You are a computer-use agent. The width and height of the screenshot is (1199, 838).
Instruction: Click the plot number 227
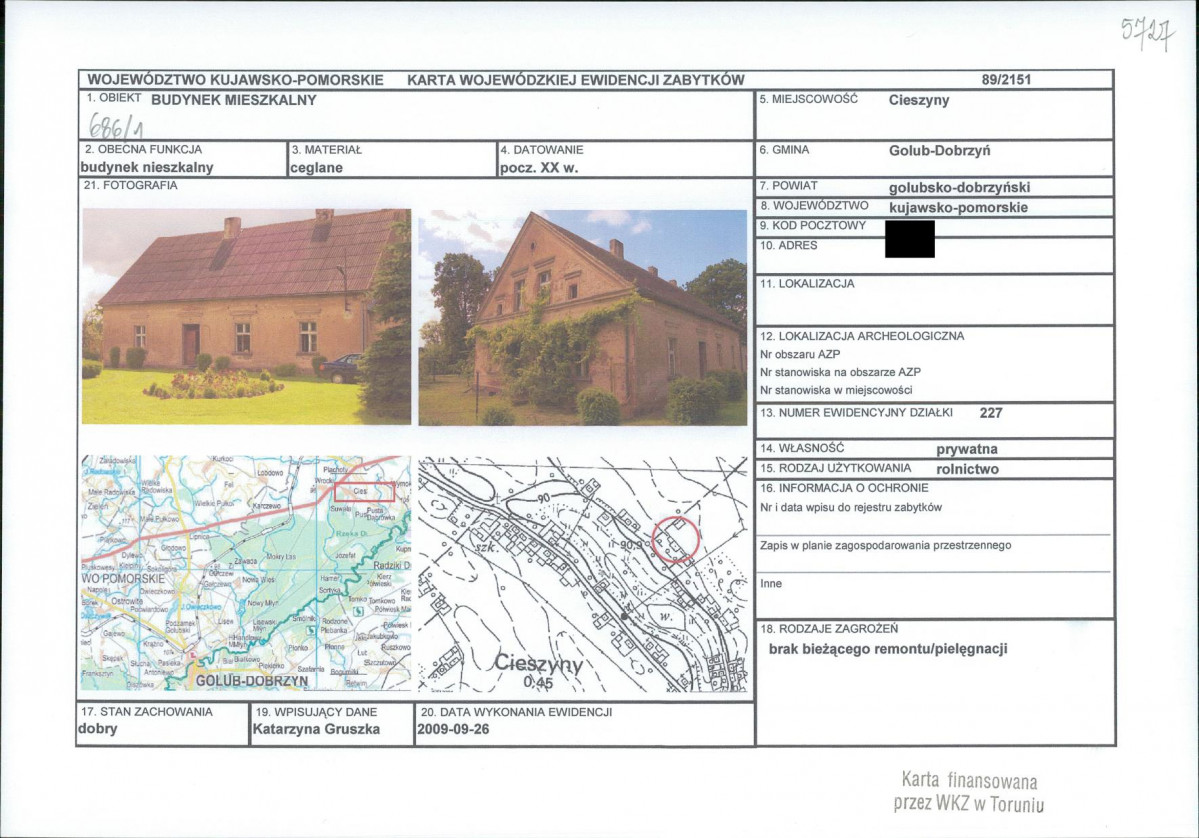(991, 413)
